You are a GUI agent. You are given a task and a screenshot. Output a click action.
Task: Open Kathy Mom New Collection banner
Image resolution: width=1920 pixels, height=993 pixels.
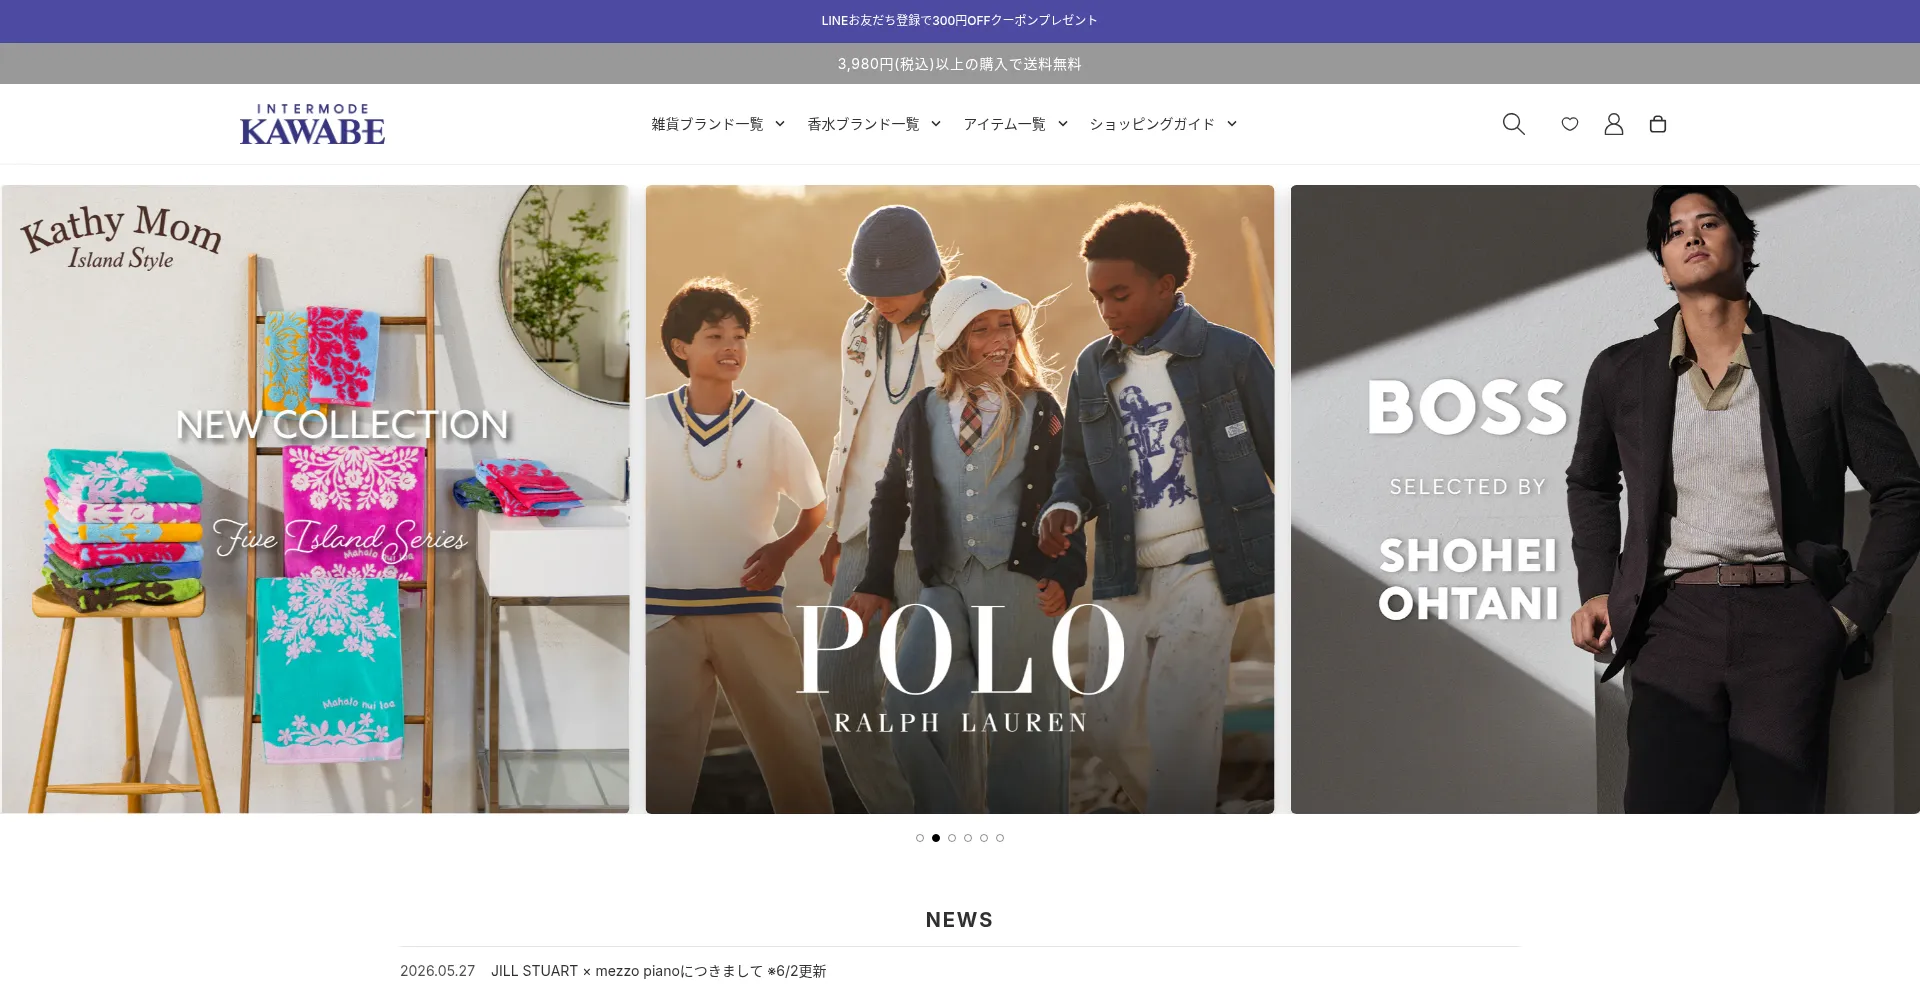315,499
